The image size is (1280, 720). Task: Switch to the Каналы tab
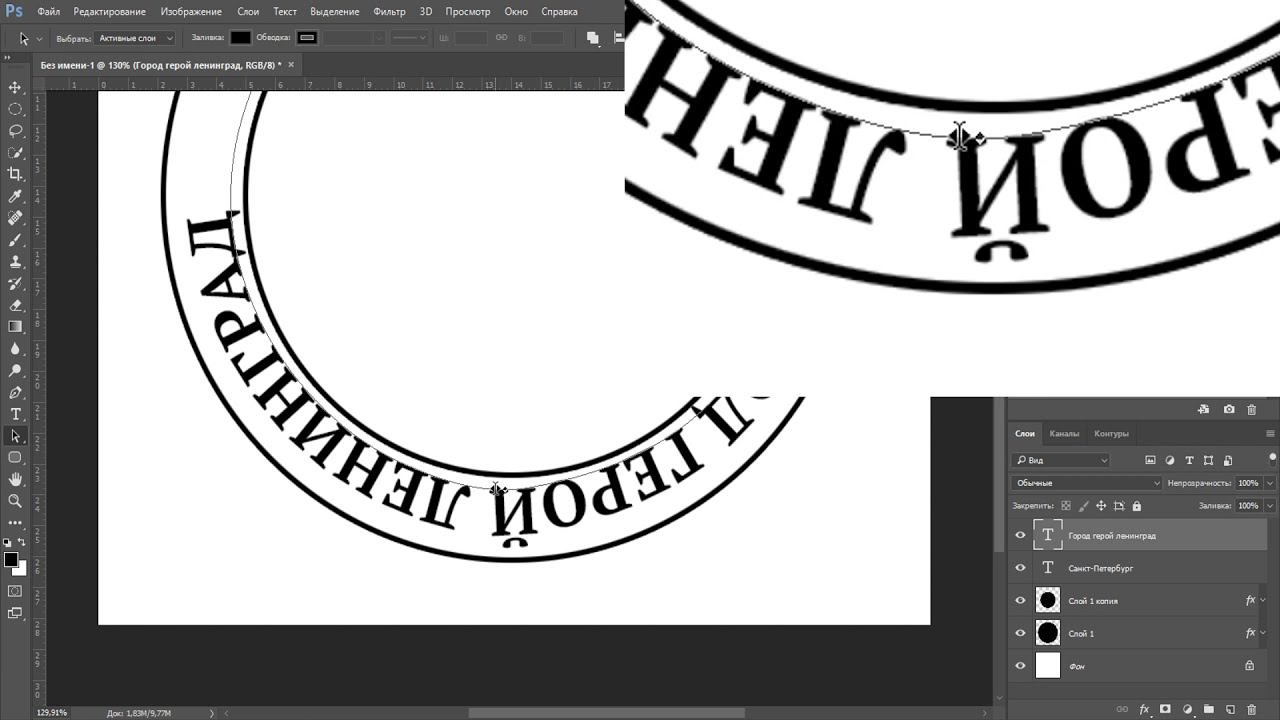point(1064,434)
